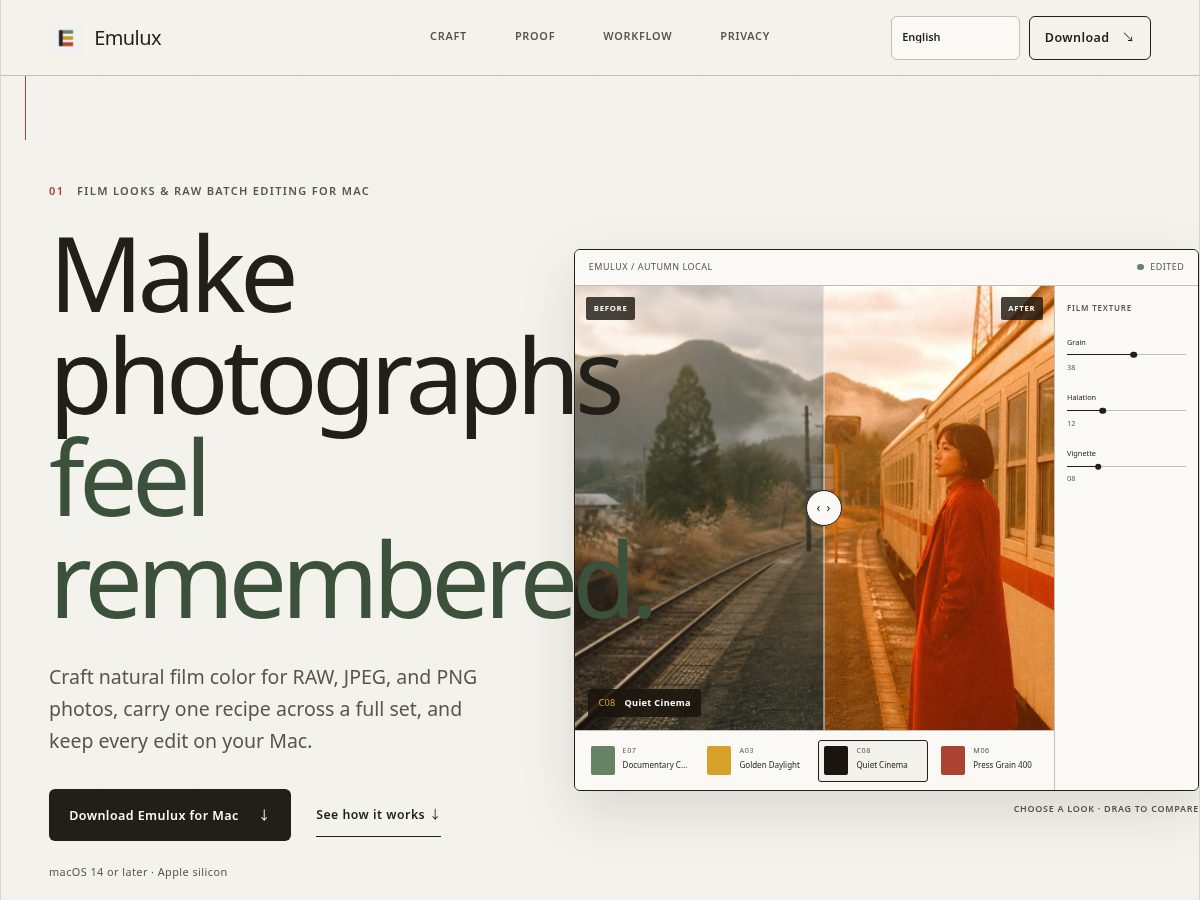Click the down arrow in Download Emulux for Mac

[x=264, y=815]
